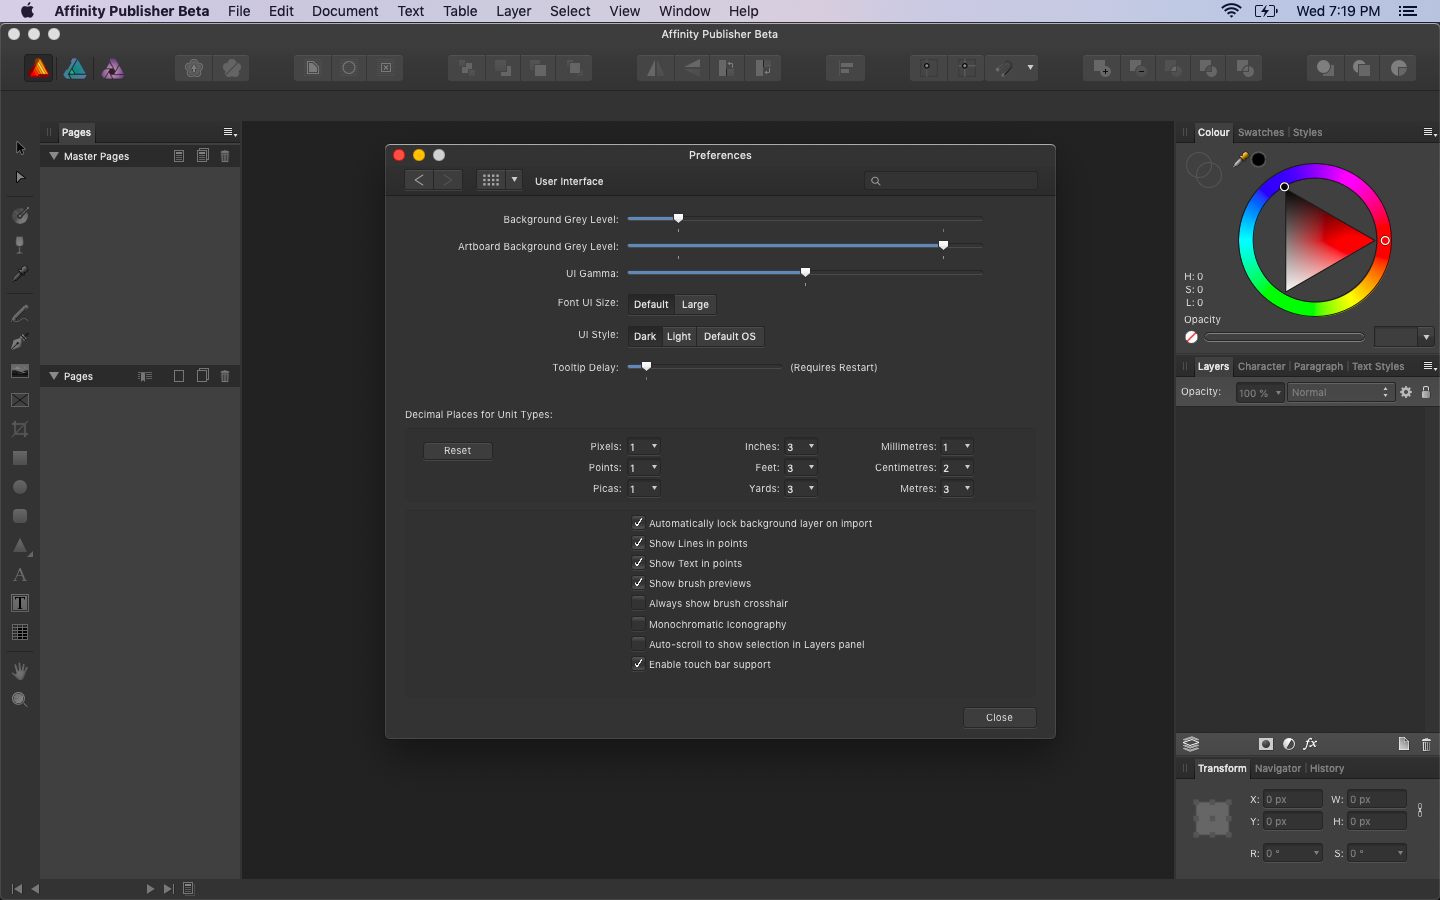
Task: Select the Zoom magnifier tool
Action: (x=20, y=700)
